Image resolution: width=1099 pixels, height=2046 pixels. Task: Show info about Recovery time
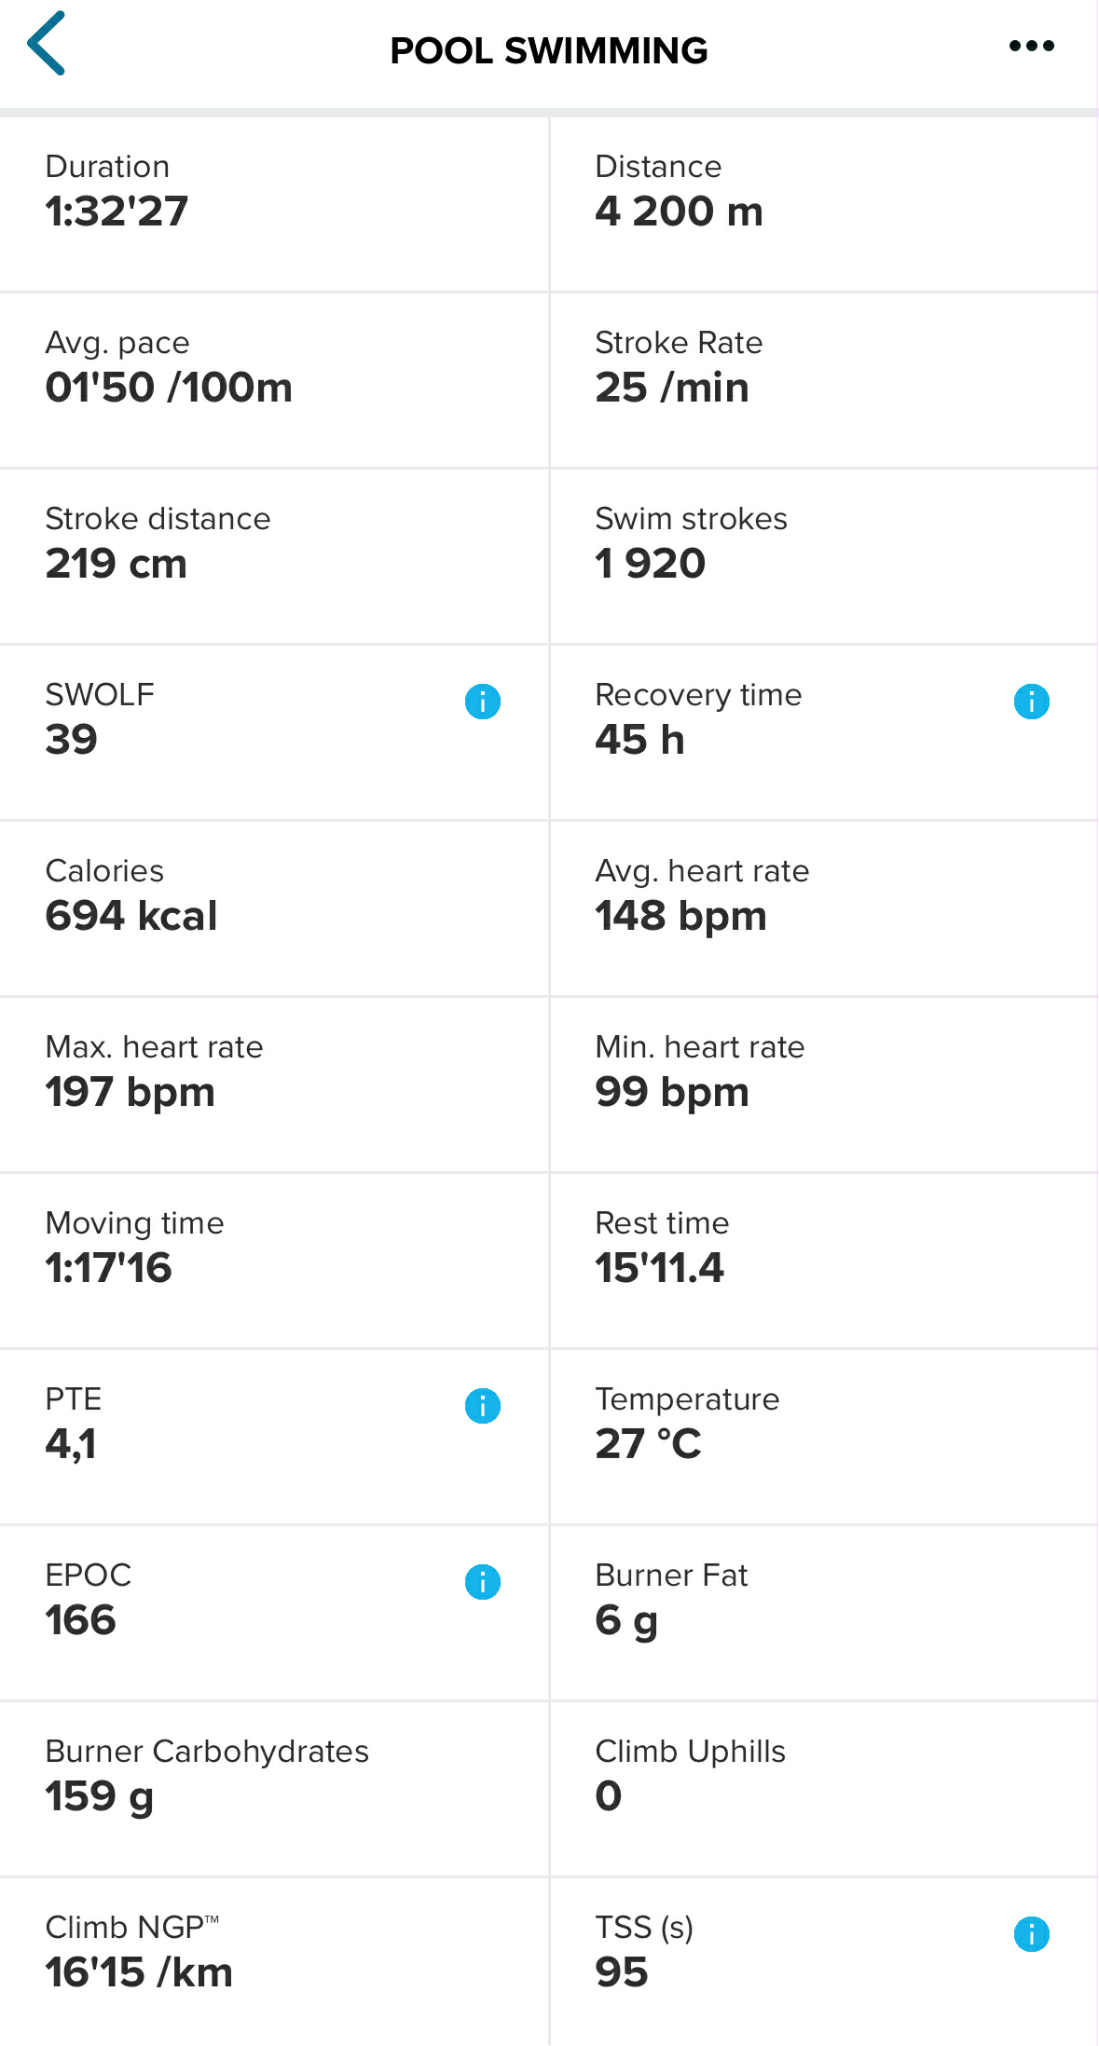(x=1031, y=702)
